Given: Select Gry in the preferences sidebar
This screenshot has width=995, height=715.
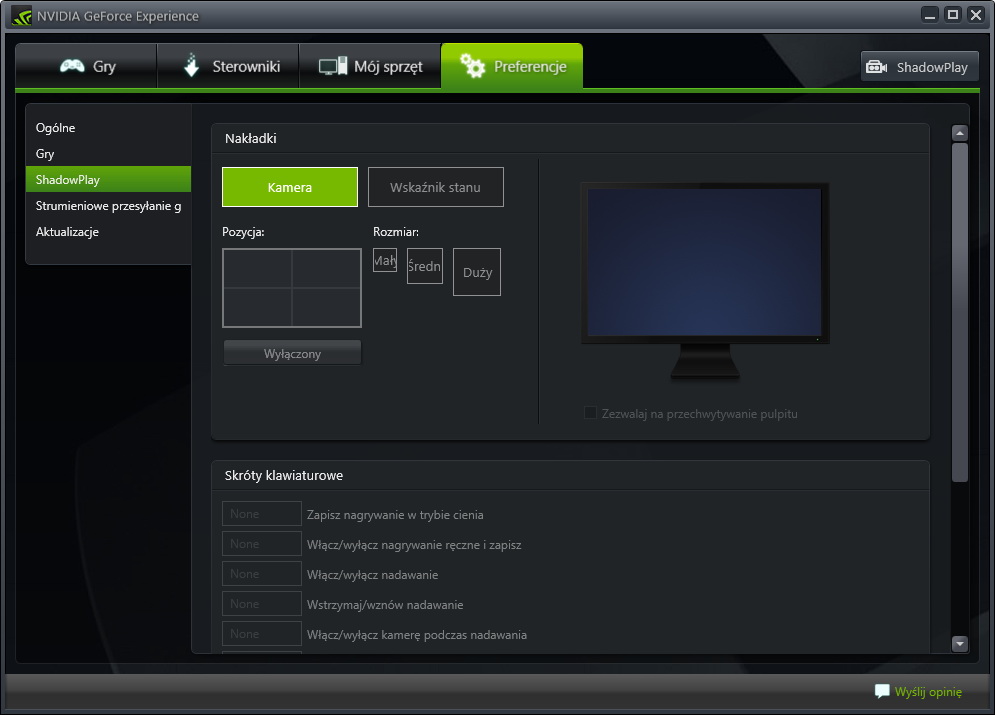Looking at the screenshot, I should 108,154.
